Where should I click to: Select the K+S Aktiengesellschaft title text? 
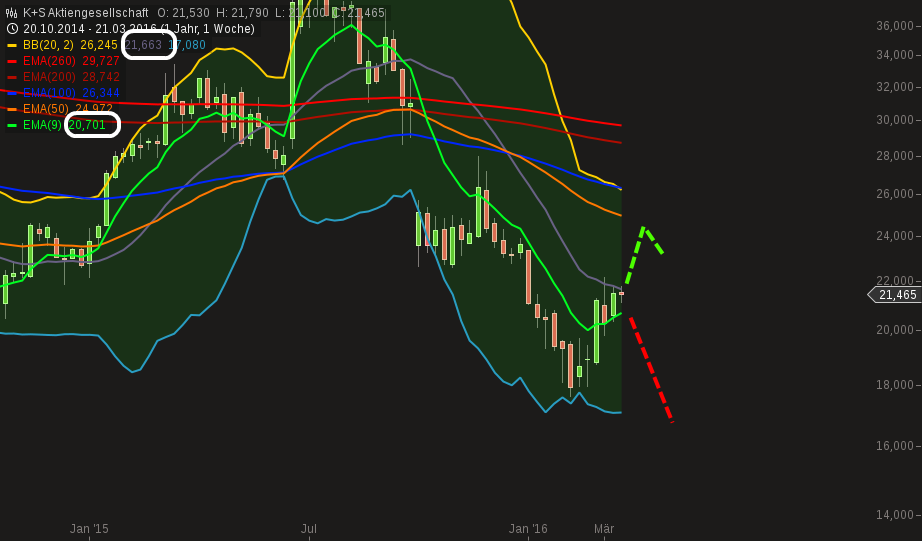(x=86, y=12)
